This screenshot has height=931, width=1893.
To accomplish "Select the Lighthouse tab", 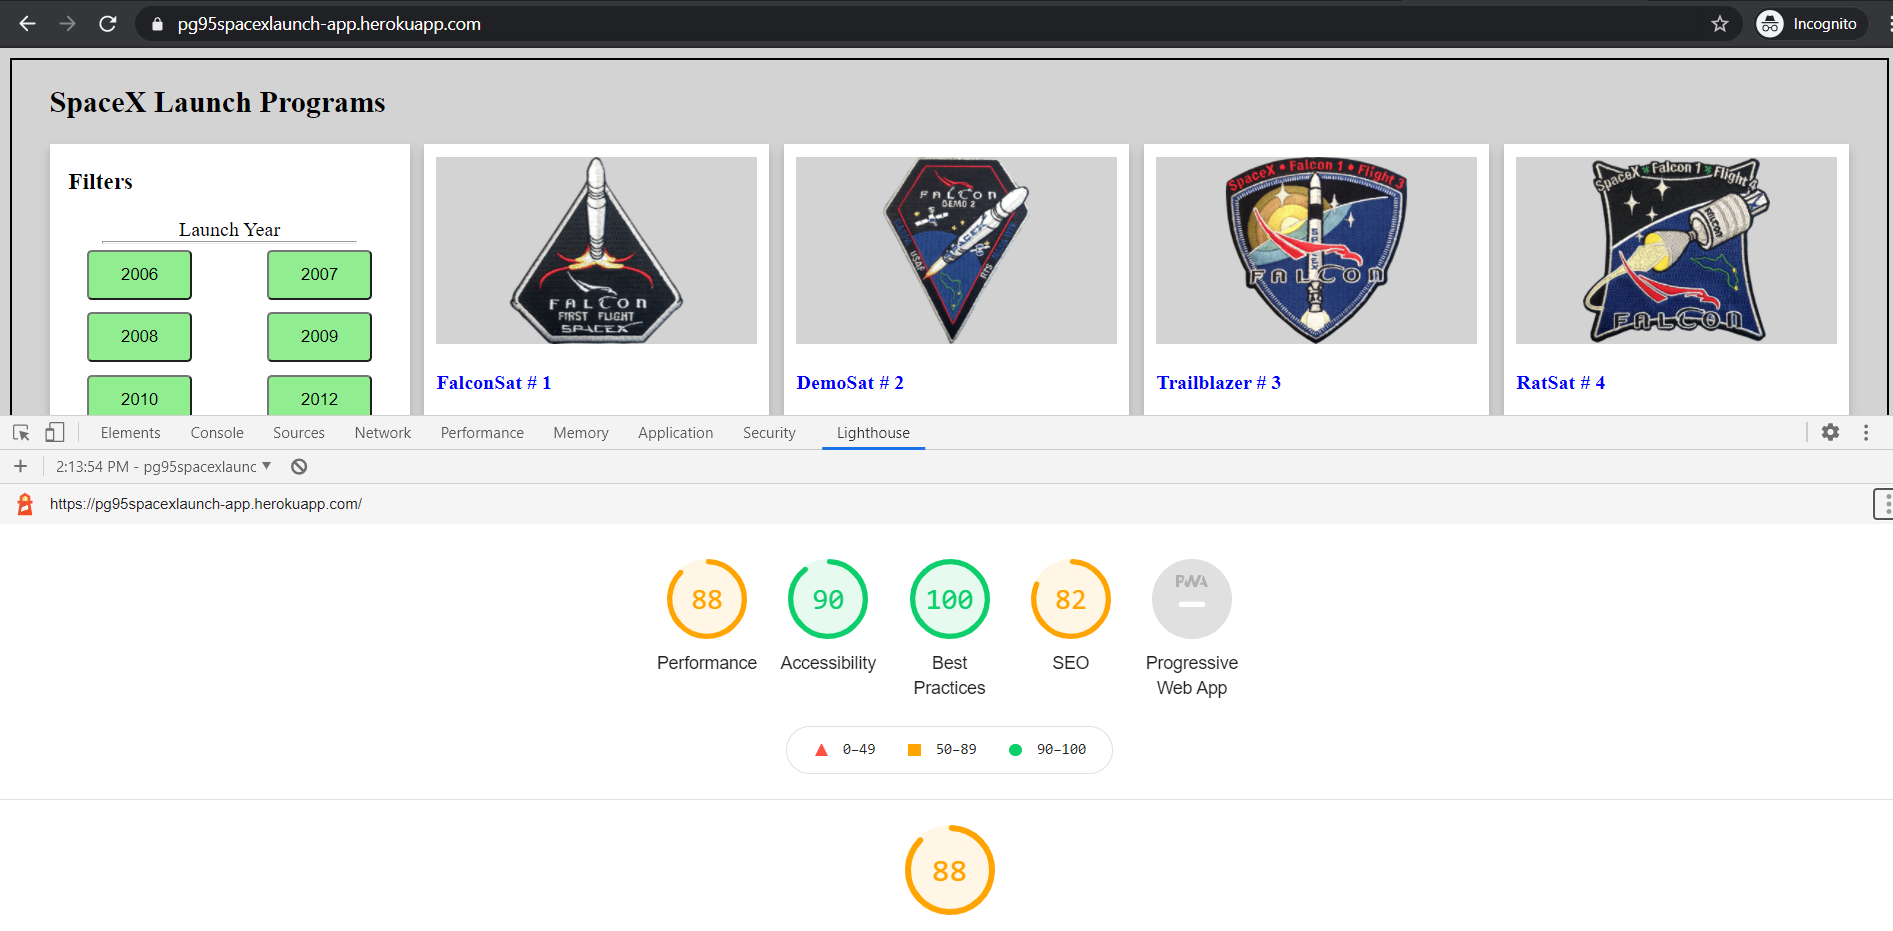I will pyautogui.click(x=873, y=433).
